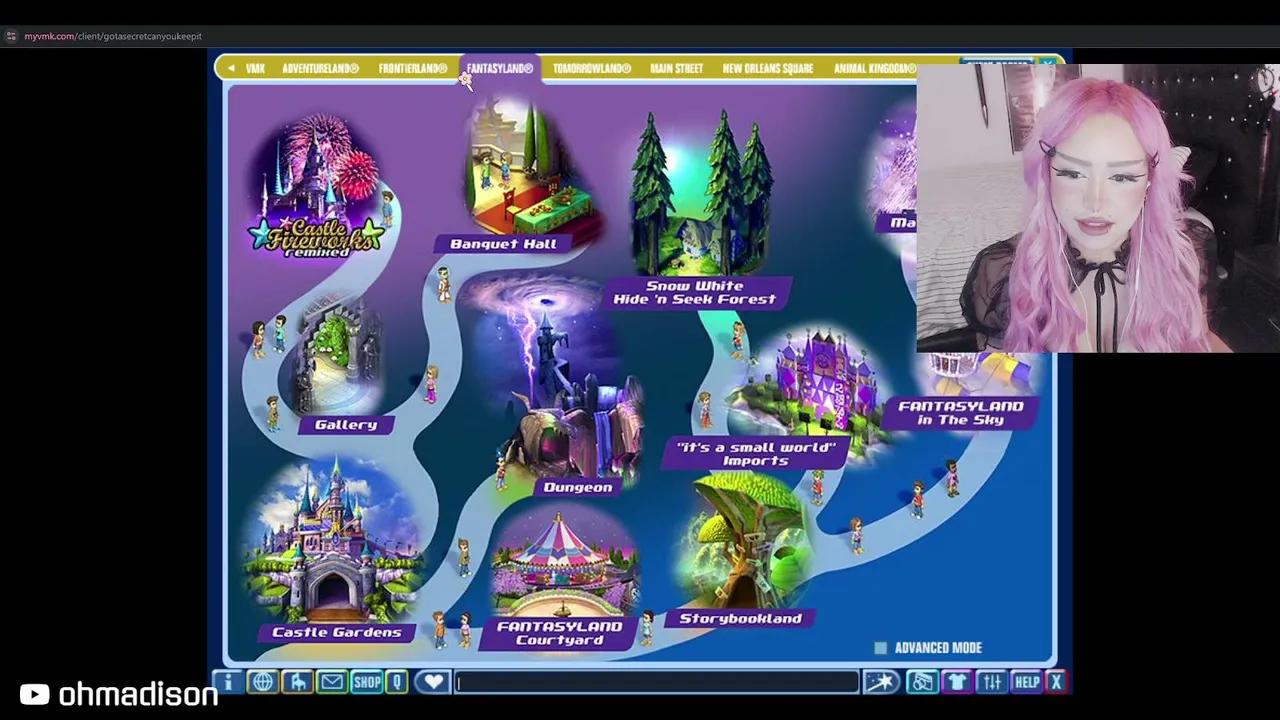
Task: Open the photo camera icon
Action: coord(922,682)
